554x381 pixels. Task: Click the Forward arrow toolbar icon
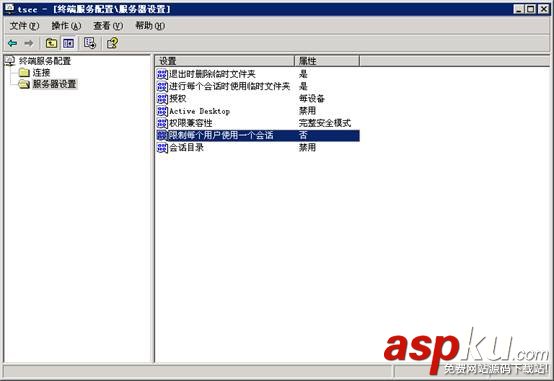[29, 43]
